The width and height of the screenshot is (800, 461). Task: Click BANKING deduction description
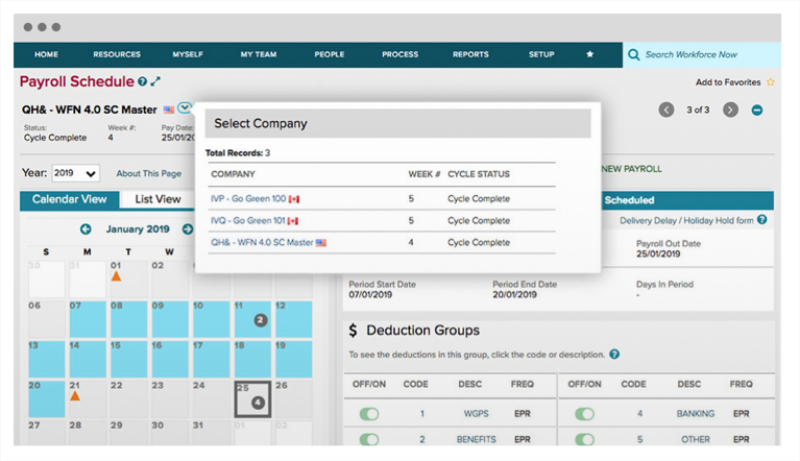695,414
